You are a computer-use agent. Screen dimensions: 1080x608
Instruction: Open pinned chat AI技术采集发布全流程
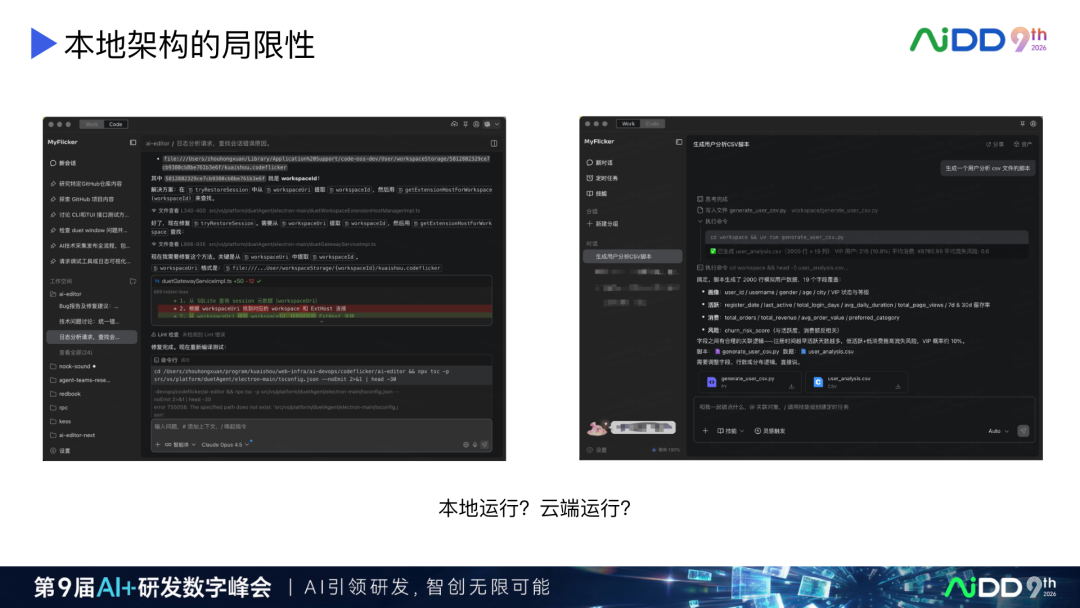point(90,245)
